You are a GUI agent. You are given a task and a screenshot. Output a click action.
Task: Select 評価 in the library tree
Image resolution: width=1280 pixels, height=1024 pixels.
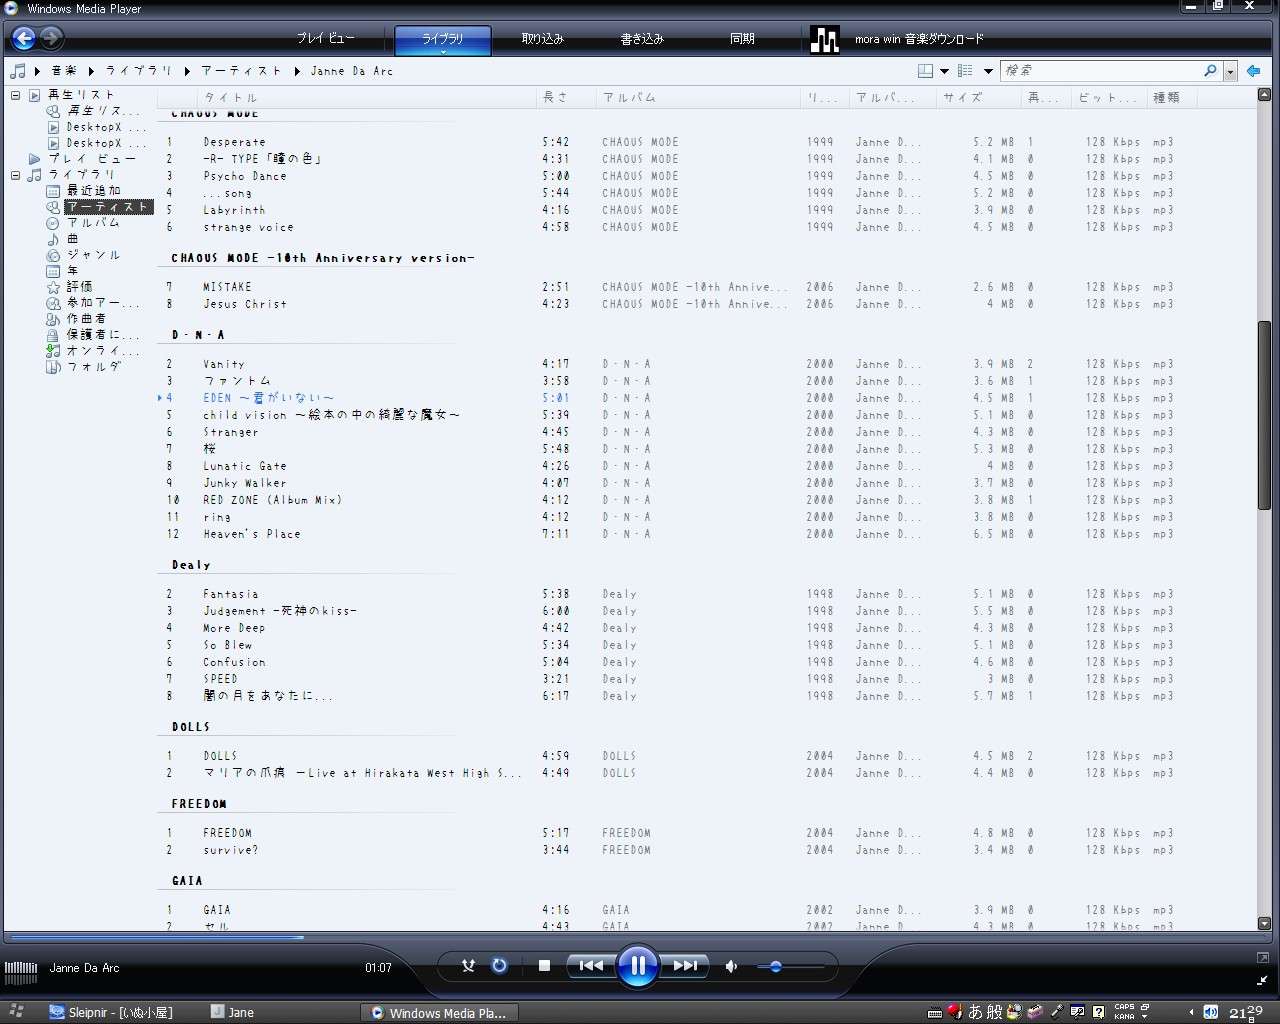[x=79, y=287]
